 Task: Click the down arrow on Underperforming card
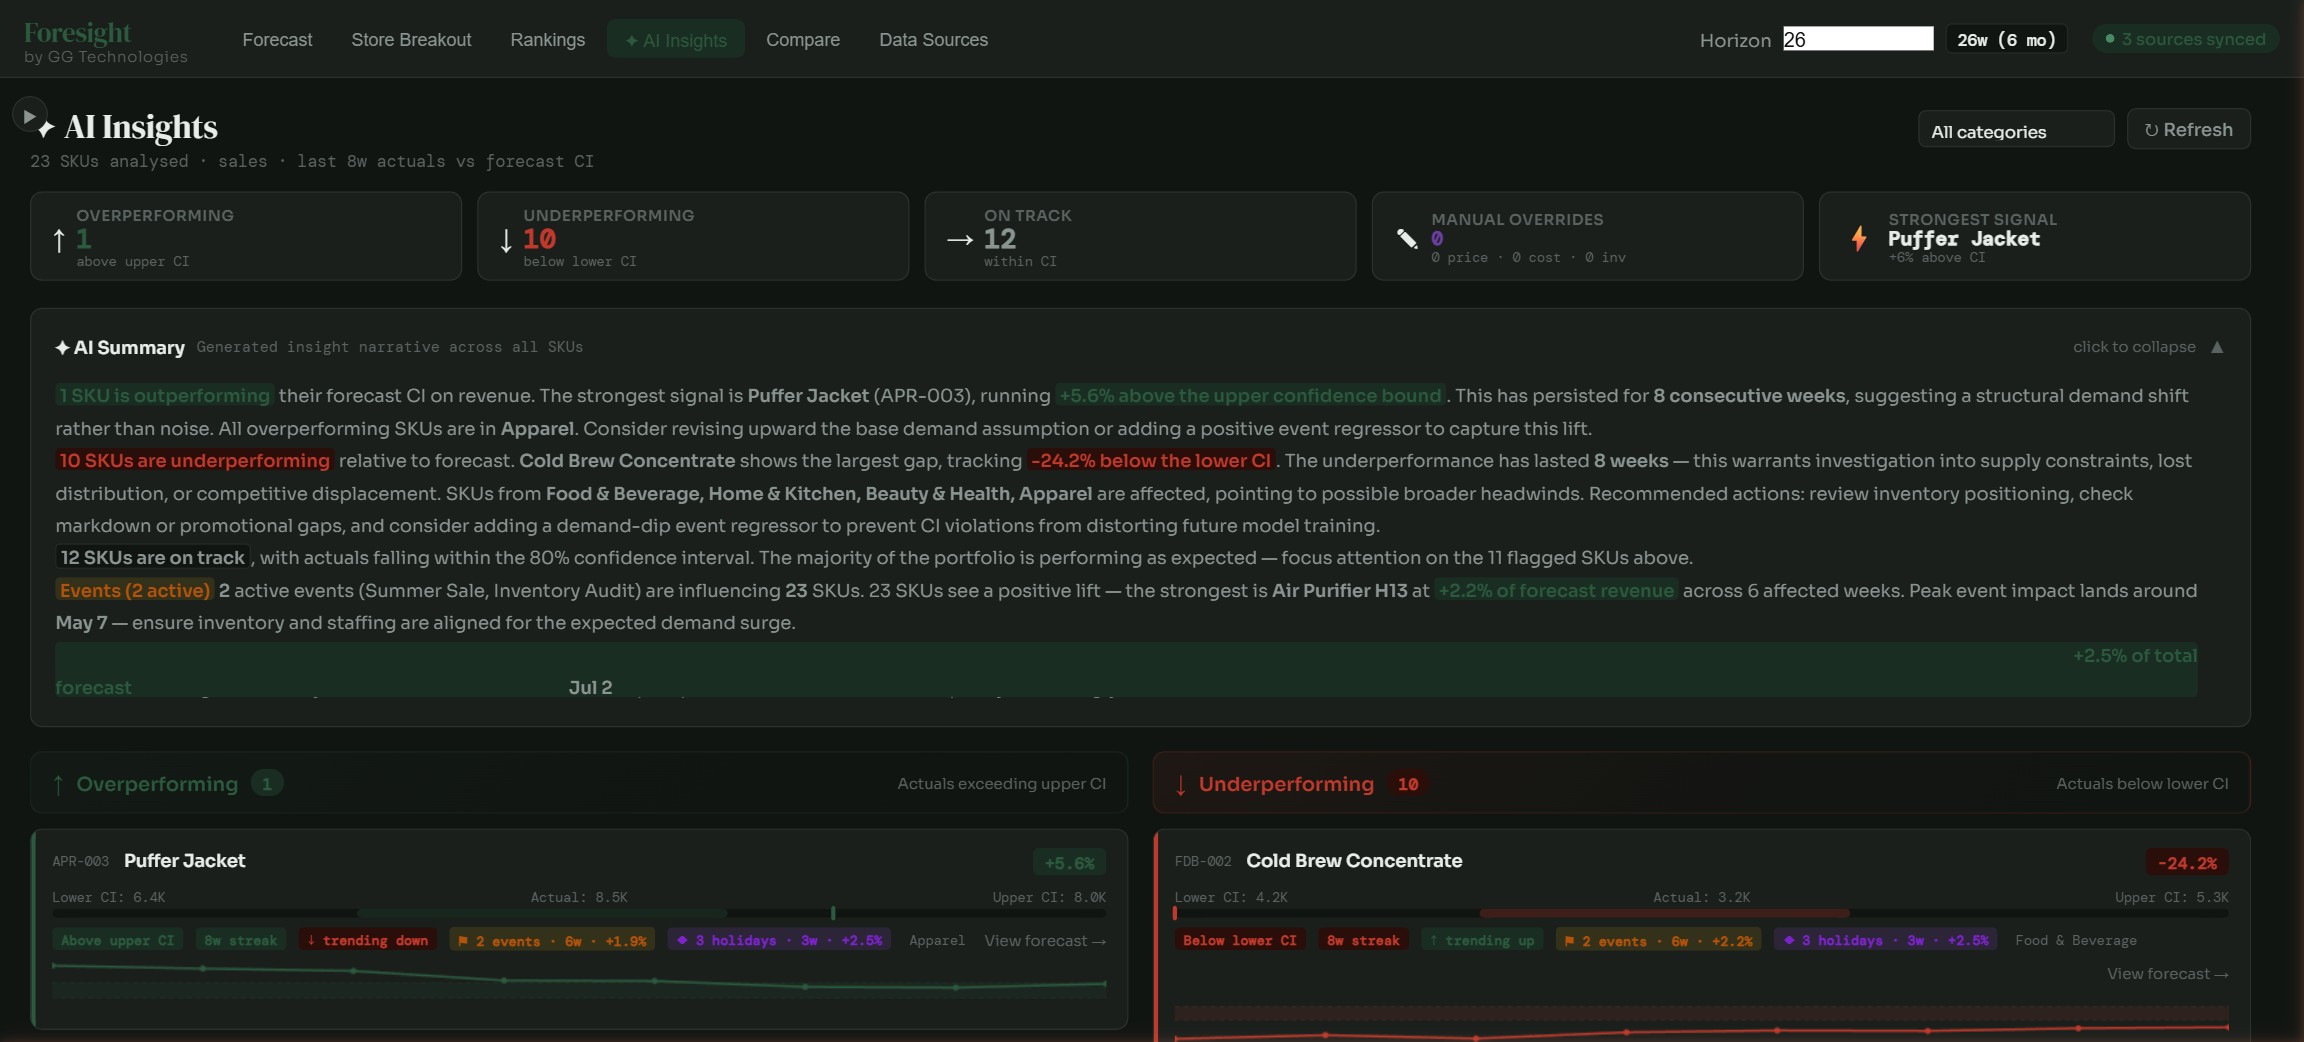(505, 242)
